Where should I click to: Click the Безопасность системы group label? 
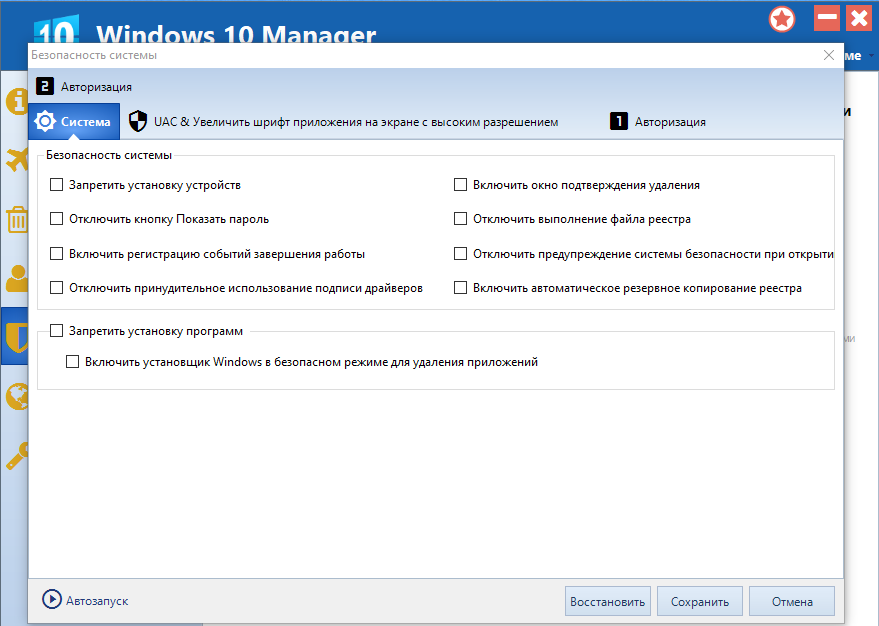[x=109, y=155]
